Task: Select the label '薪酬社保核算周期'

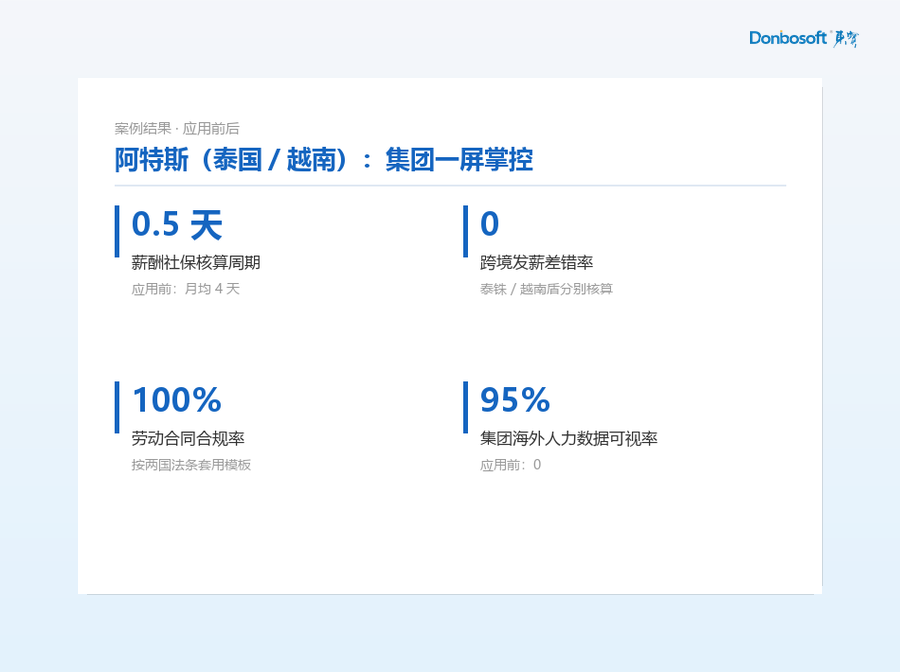Action: tap(196, 263)
